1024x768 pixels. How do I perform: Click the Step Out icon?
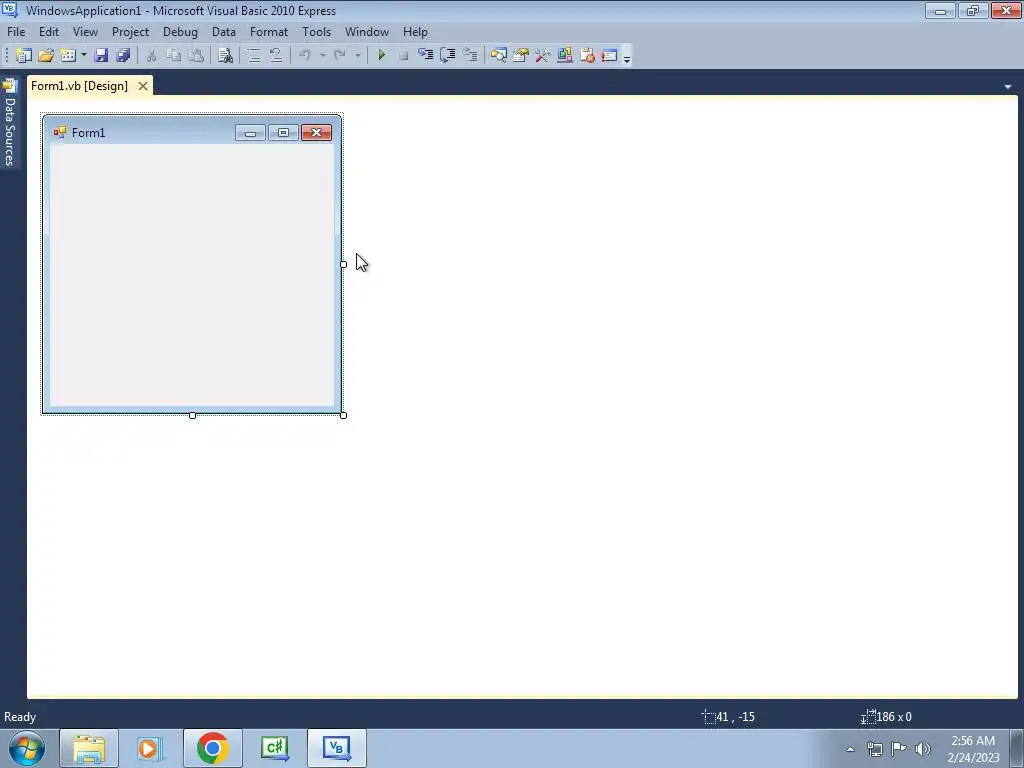(470, 56)
